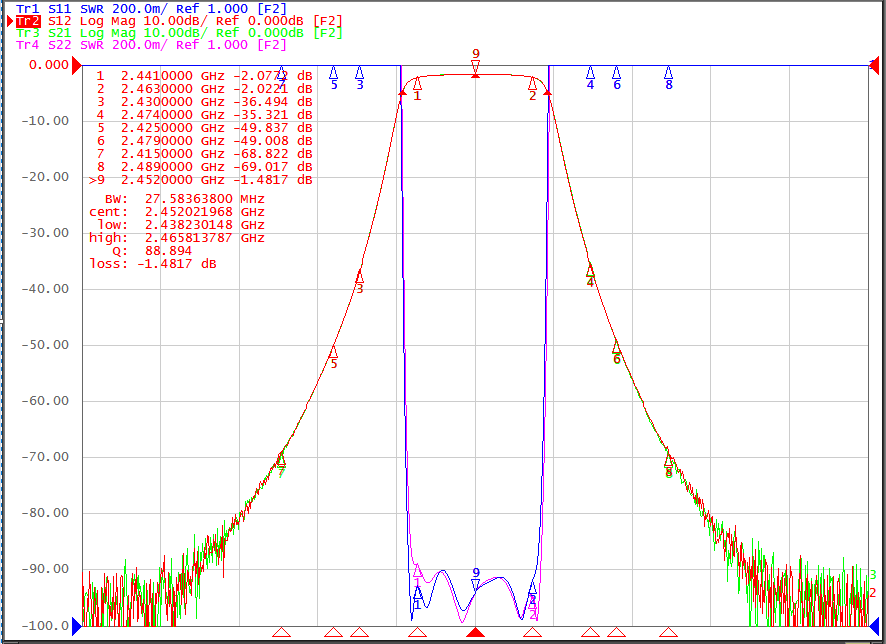Click blue corner arrow at bottom-right of graph
This screenshot has height=644, width=886.
875,626
